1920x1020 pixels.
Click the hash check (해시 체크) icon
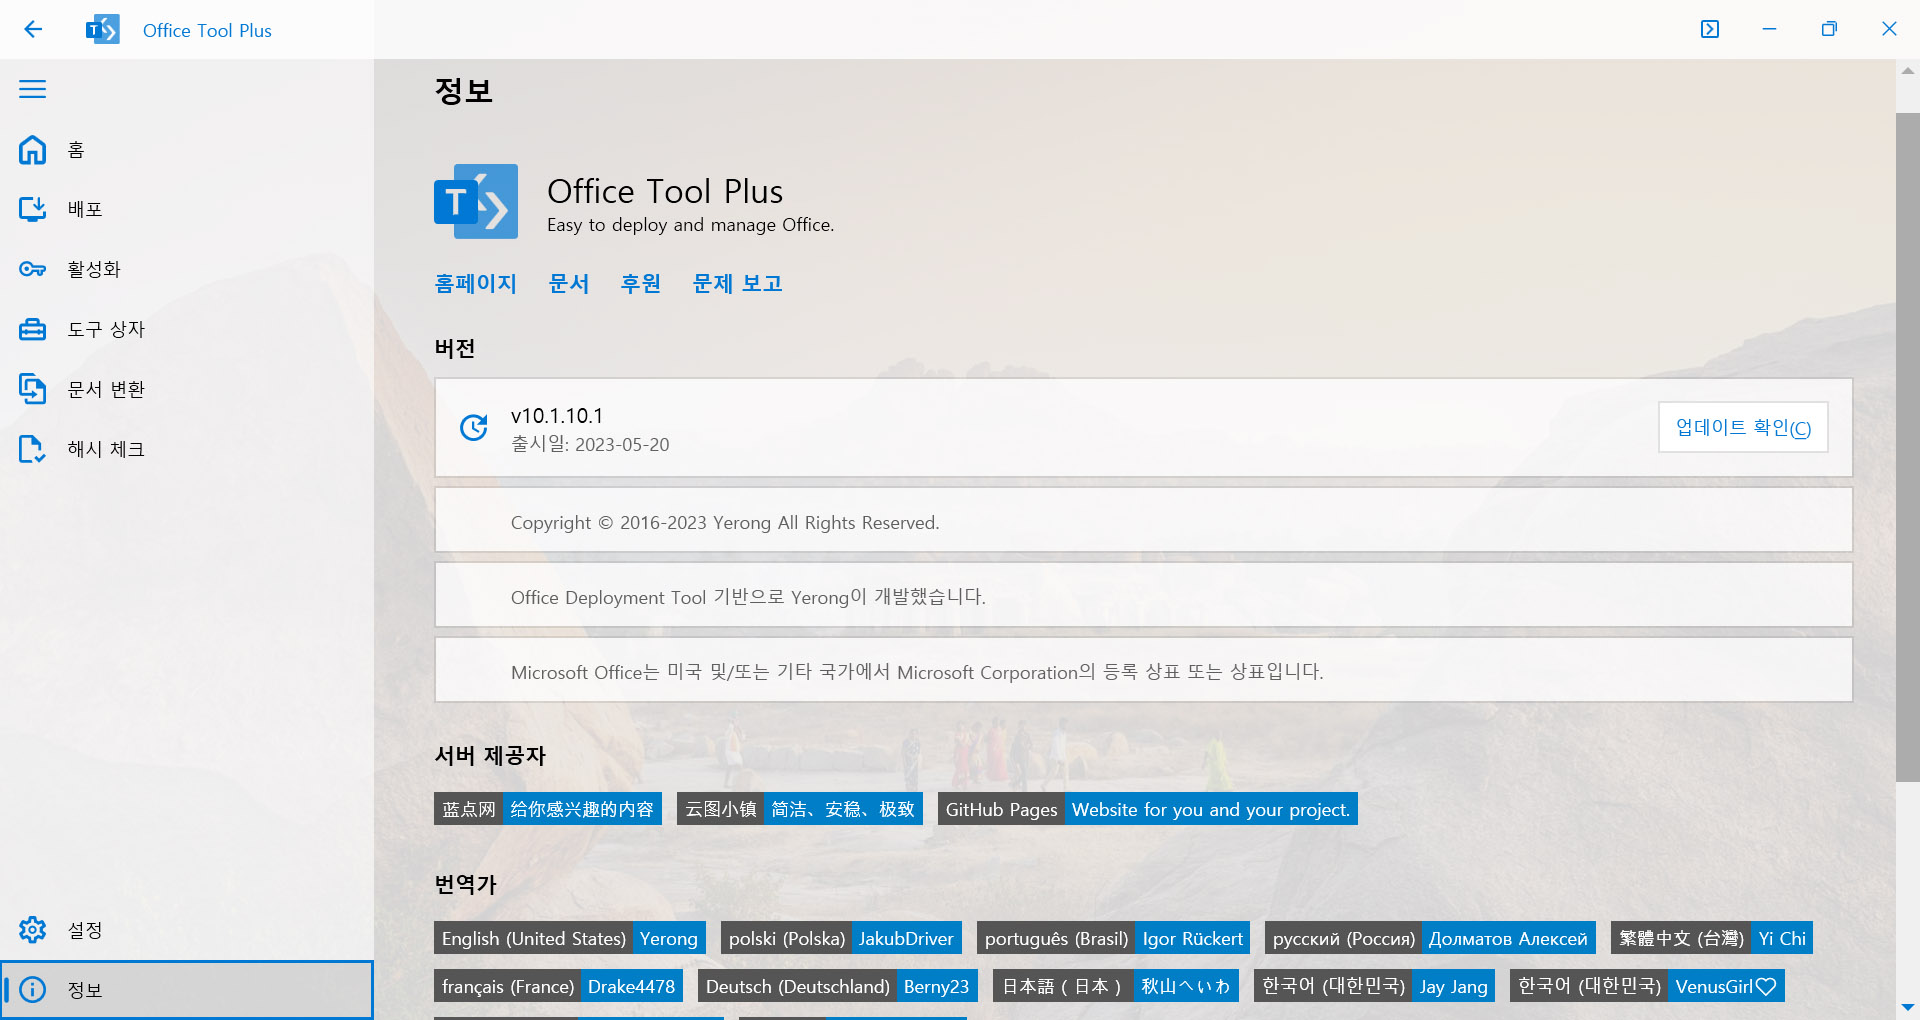[33, 449]
